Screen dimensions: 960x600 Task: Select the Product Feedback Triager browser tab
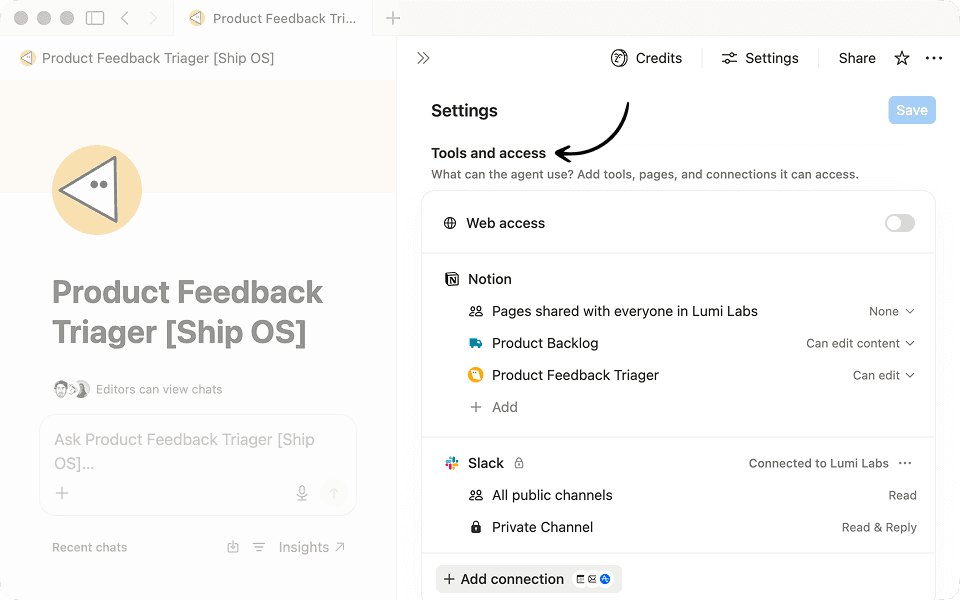pos(273,18)
